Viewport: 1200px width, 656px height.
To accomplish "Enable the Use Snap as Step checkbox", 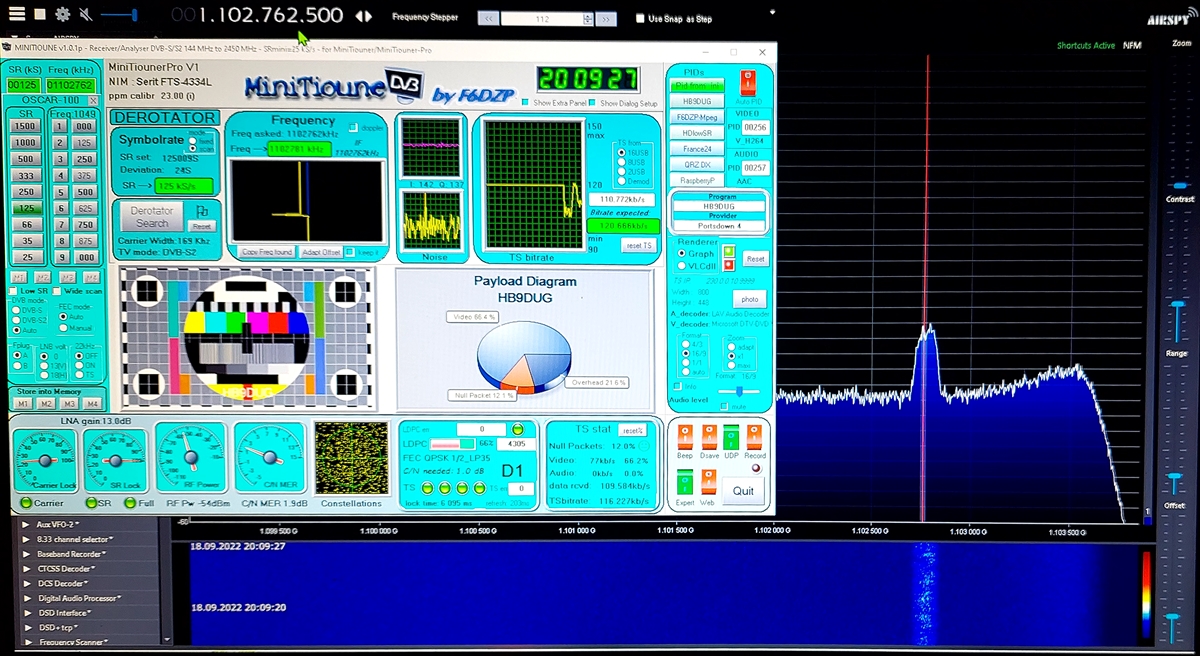I will pos(641,19).
